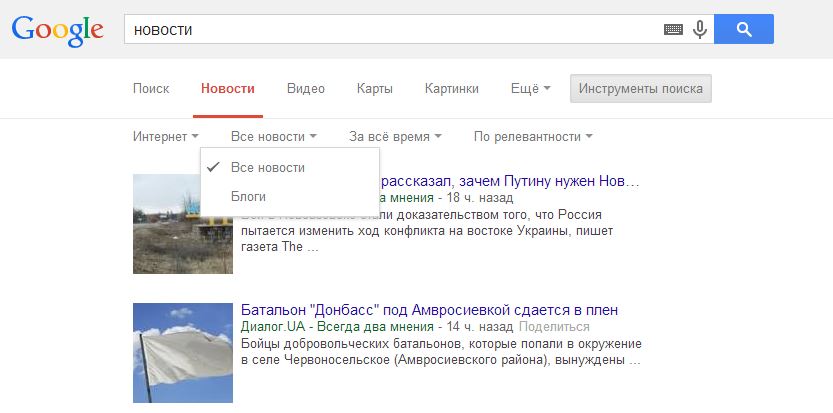Screen dimensions: 833x413
Task: Click the microphone voice search icon
Action: point(699,30)
